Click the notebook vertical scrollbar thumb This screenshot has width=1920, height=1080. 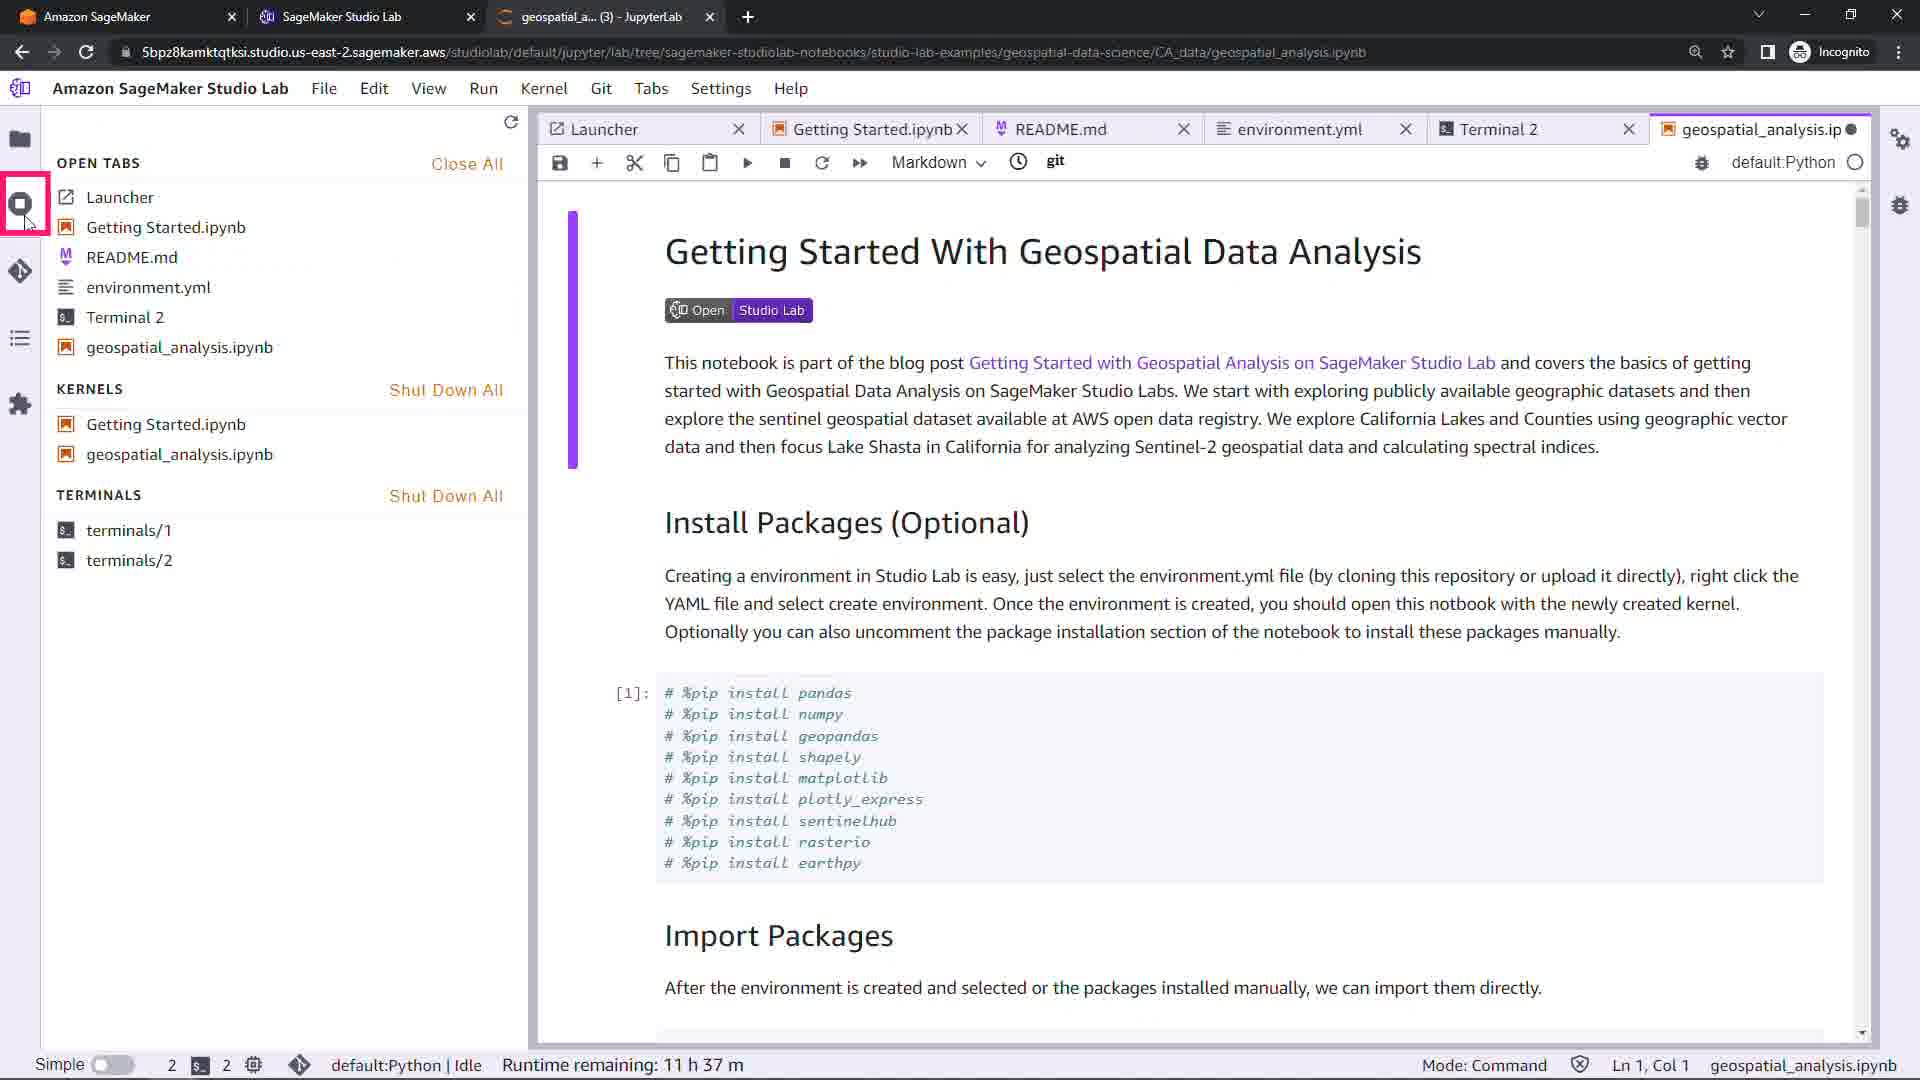click(x=1861, y=211)
